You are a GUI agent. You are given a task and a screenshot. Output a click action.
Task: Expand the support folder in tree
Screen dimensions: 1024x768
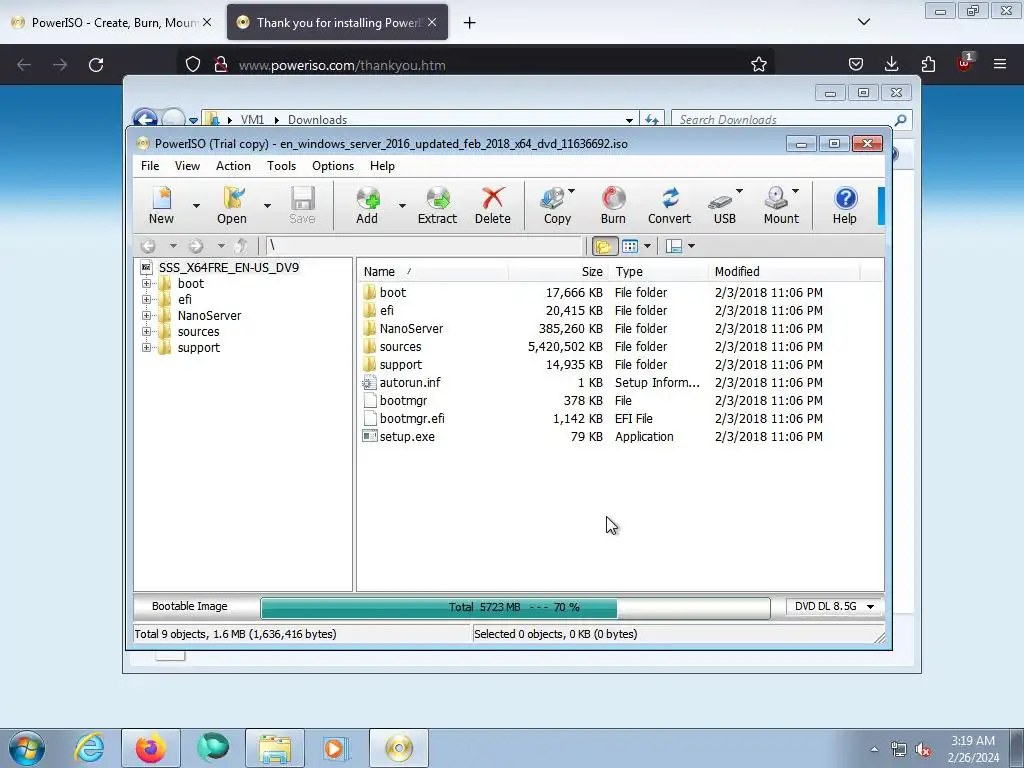[x=146, y=347]
